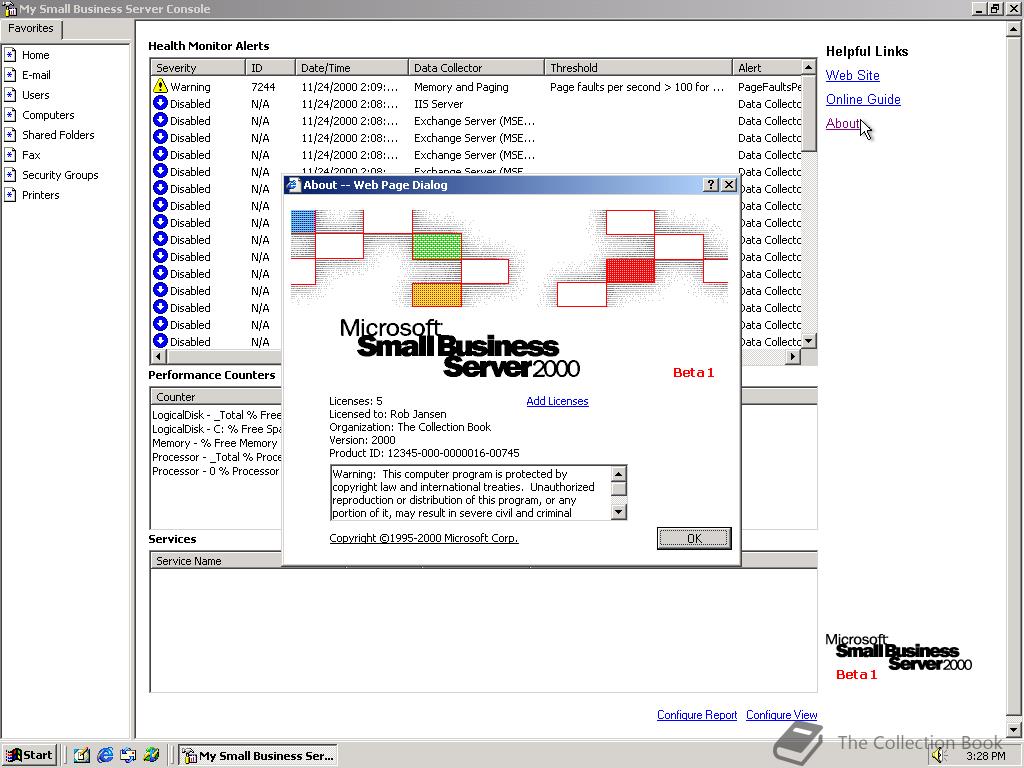
Task: Activate My Small Business Server taskbar button
Action: (259, 756)
